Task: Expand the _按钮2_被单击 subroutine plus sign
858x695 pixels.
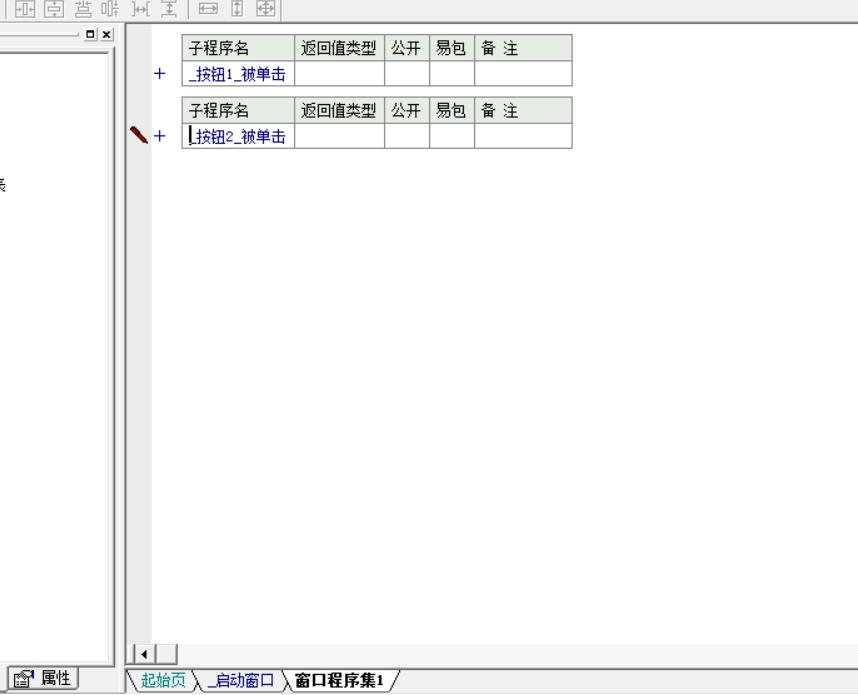Action: pos(159,136)
